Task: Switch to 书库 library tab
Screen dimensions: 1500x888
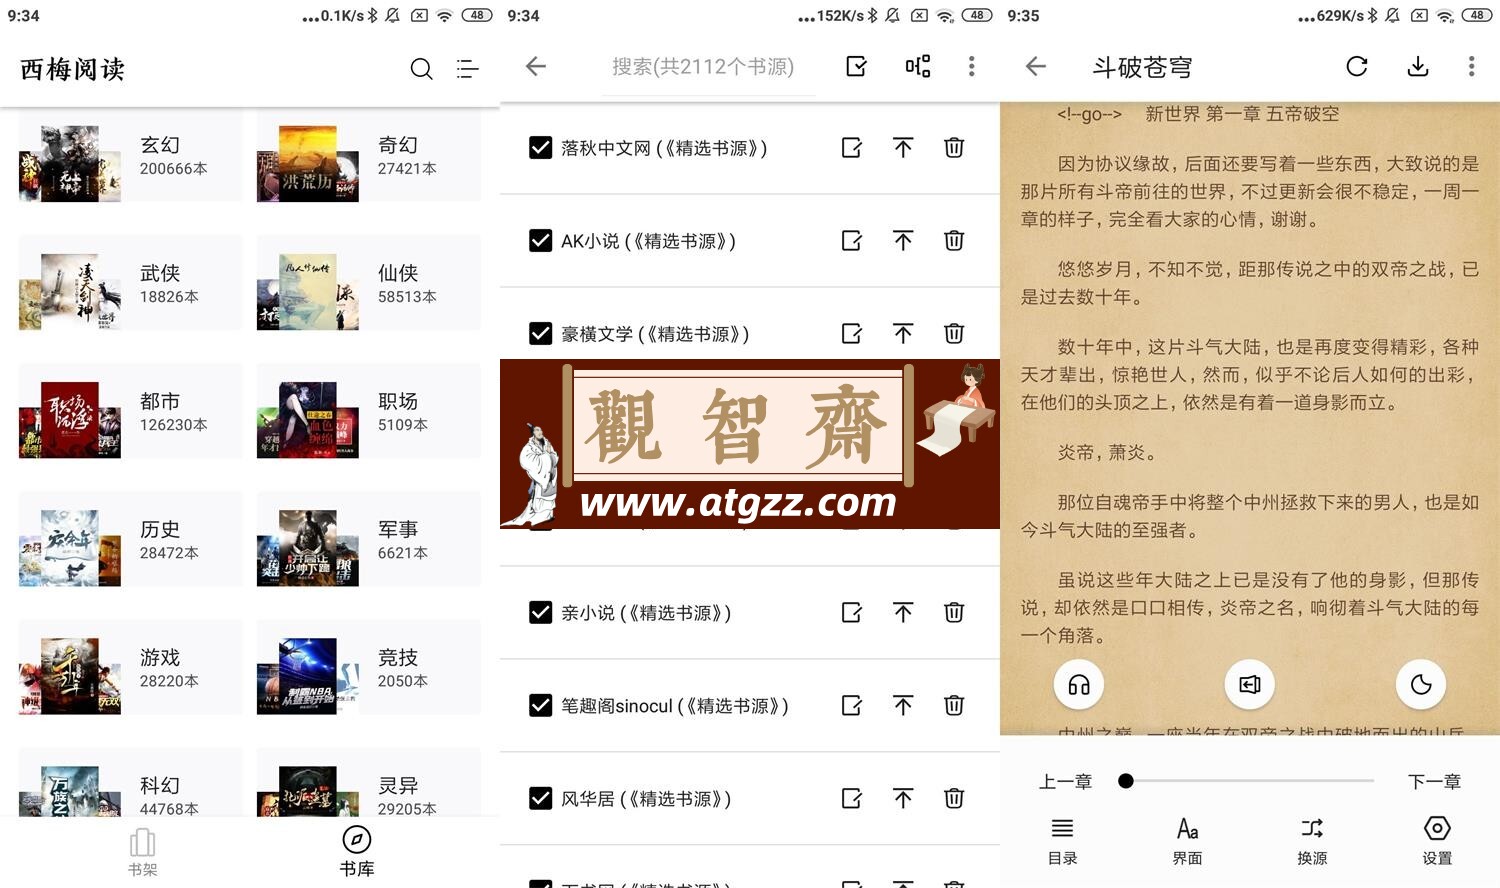Action: tap(357, 852)
